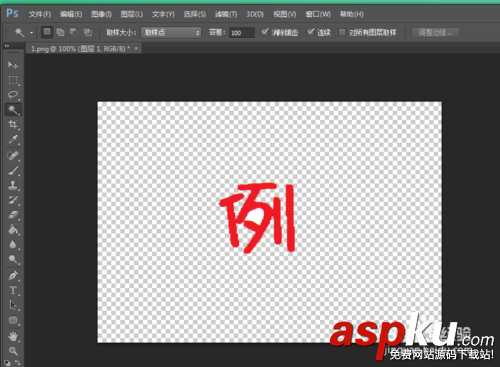This screenshot has height=367, width=500.
Task: Select the Blur tool
Action: click(13, 245)
